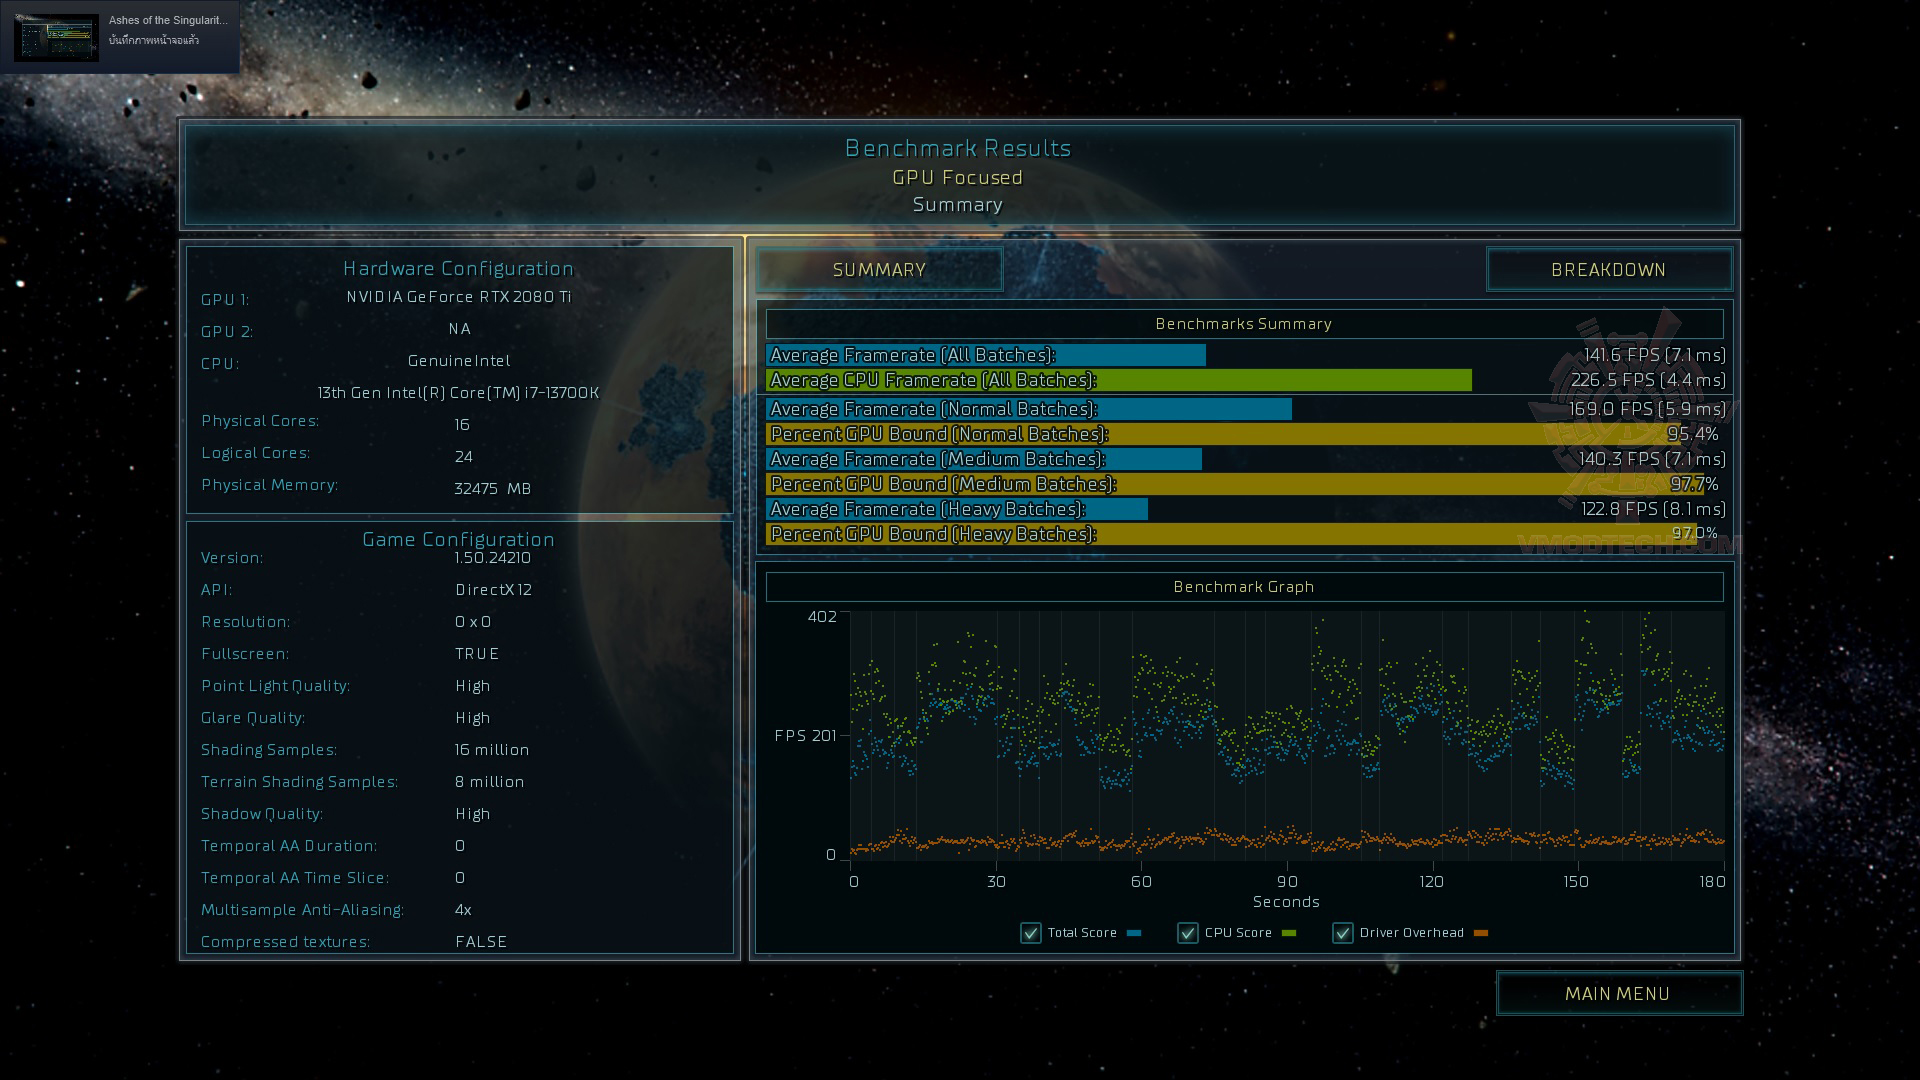Screen dimensions: 1920x1080
Task: Click the Hardware Configuration panel heading
Action: pos(459,268)
